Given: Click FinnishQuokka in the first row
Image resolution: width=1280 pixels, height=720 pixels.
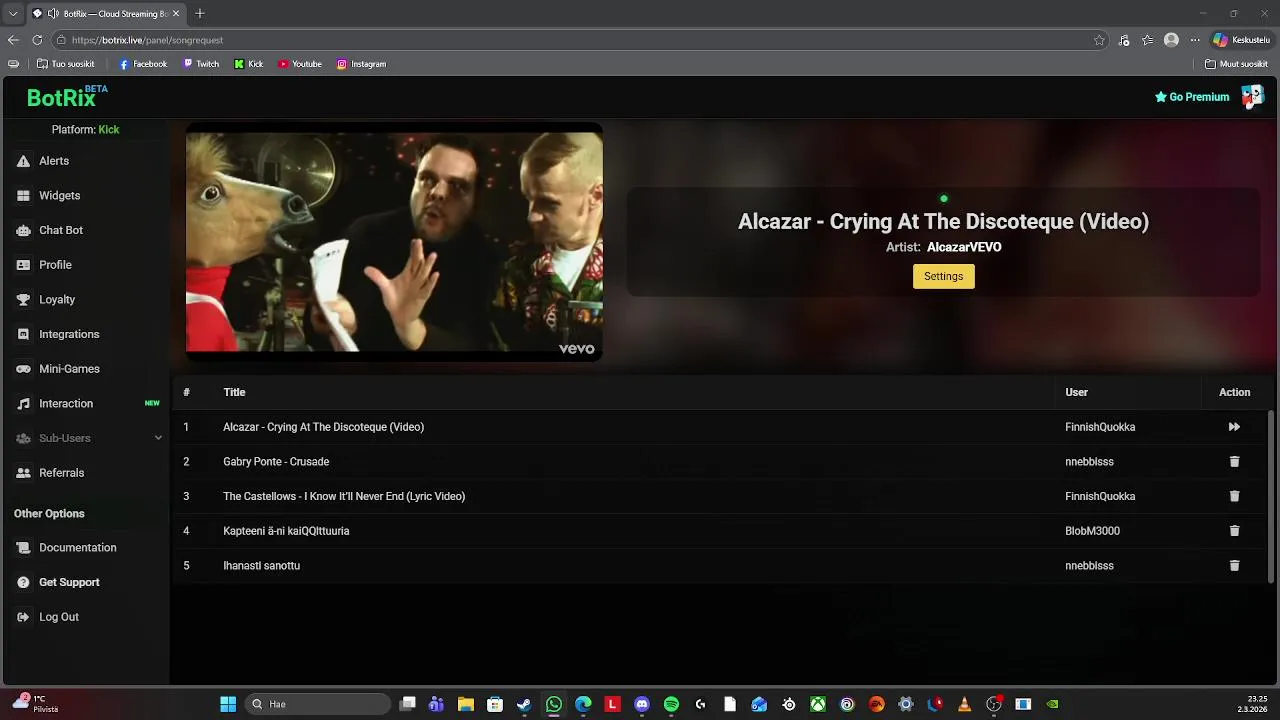Looking at the screenshot, I should click(1100, 427).
